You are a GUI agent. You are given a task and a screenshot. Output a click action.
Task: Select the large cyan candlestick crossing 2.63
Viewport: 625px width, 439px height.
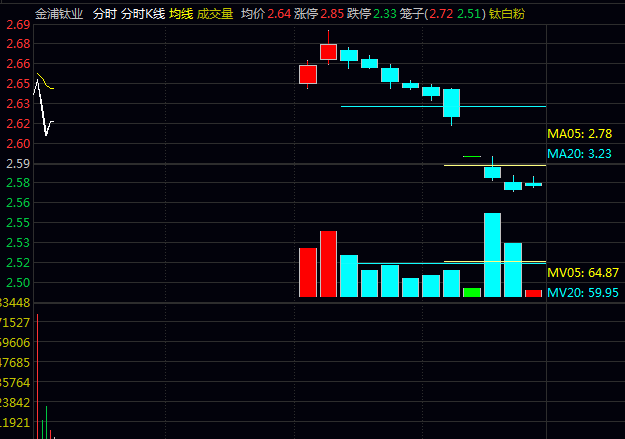452,103
